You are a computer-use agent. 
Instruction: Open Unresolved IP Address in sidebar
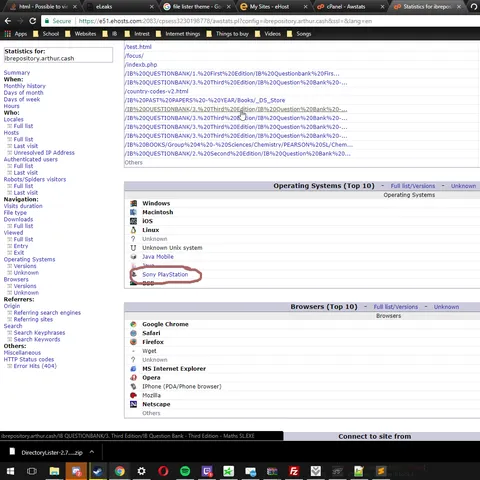tap(44, 153)
